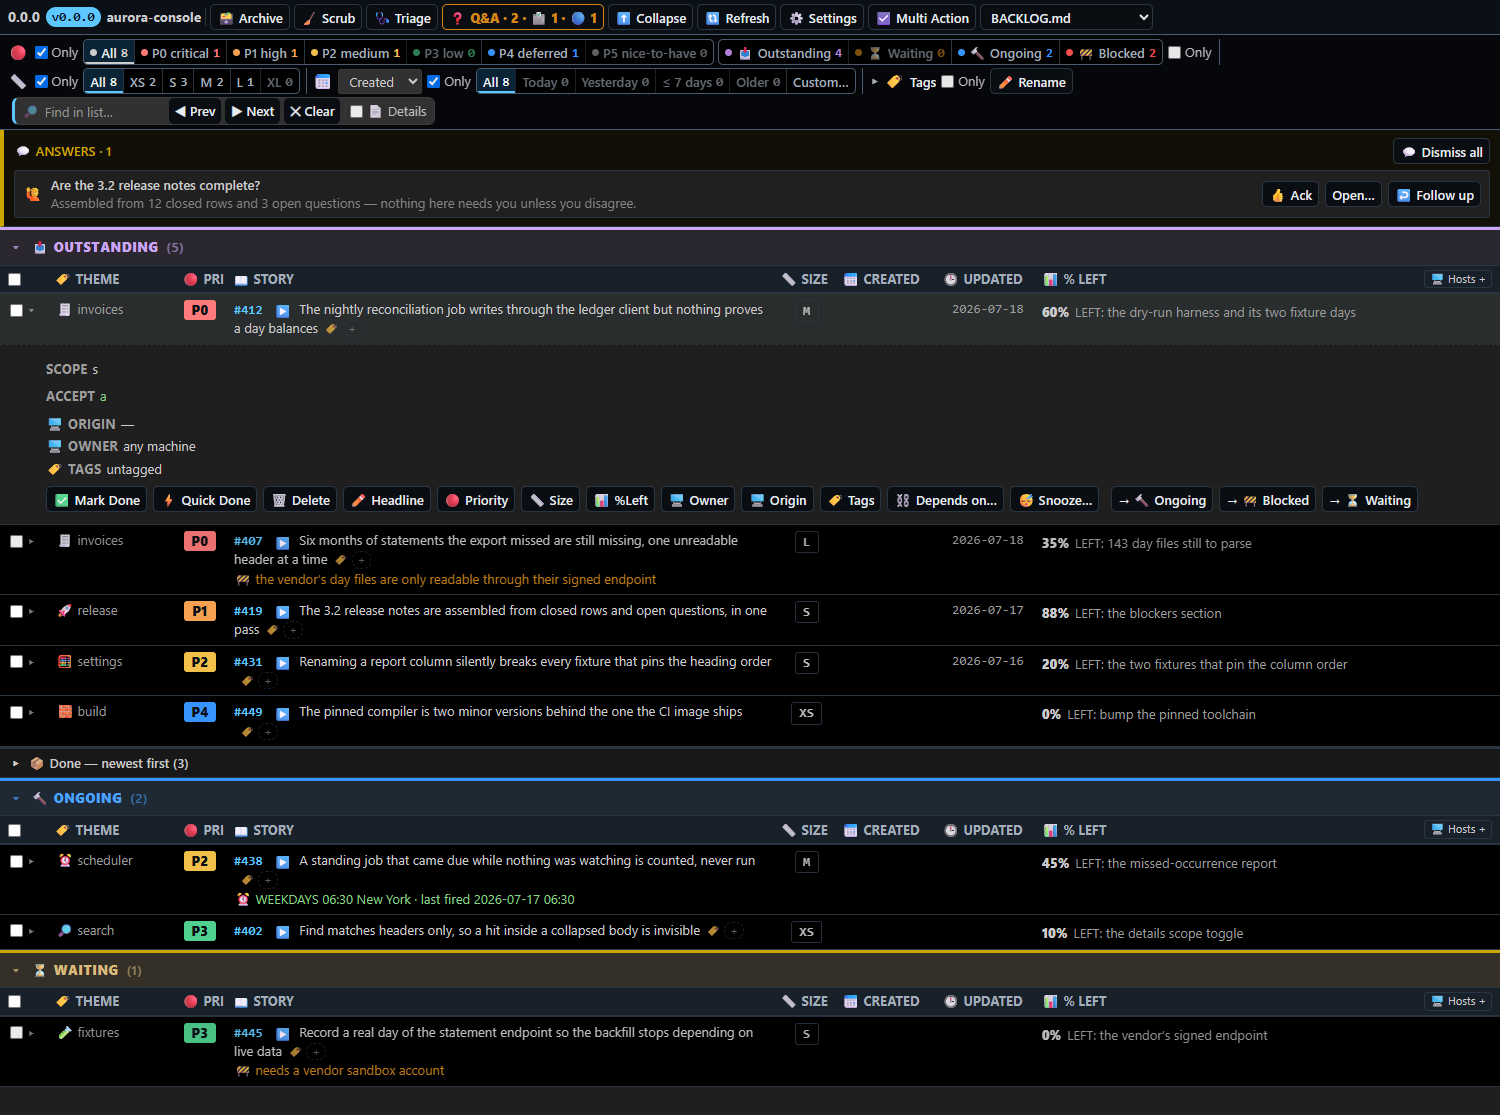The width and height of the screenshot is (1500, 1115).
Task: Filter by size XS 2
Action: [143, 82]
